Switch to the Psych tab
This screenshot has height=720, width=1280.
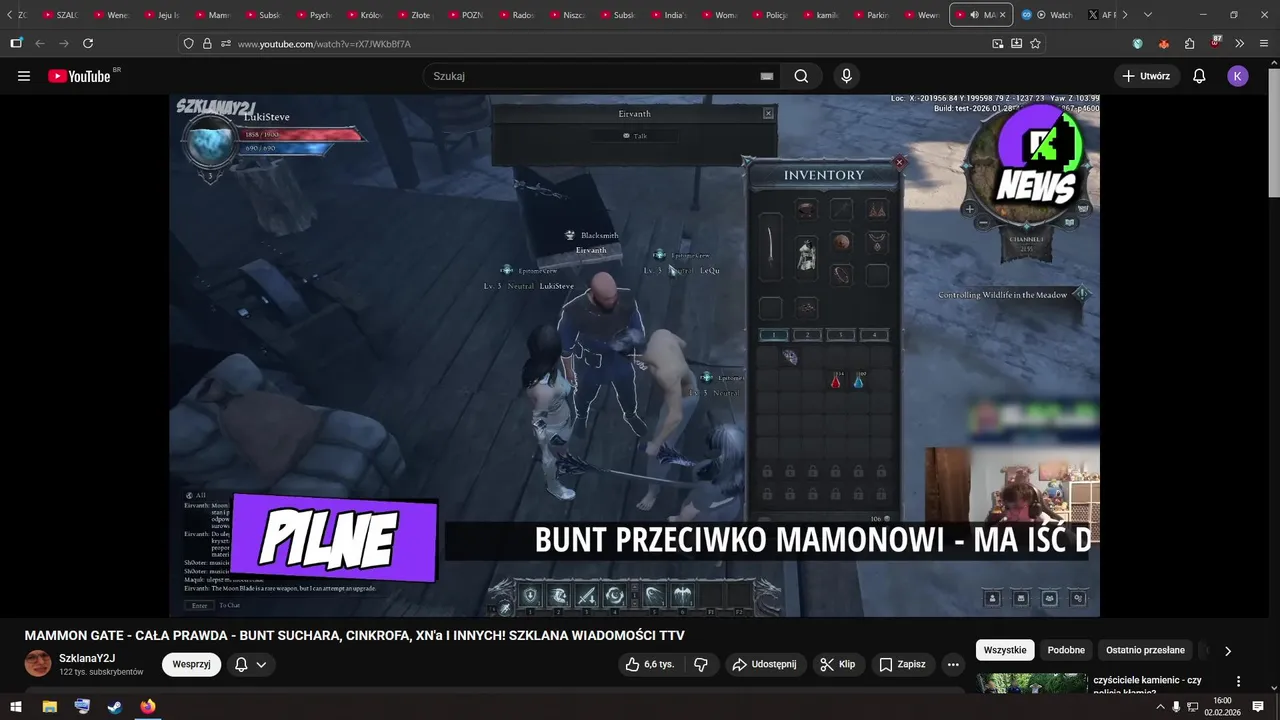coord(314,15)
